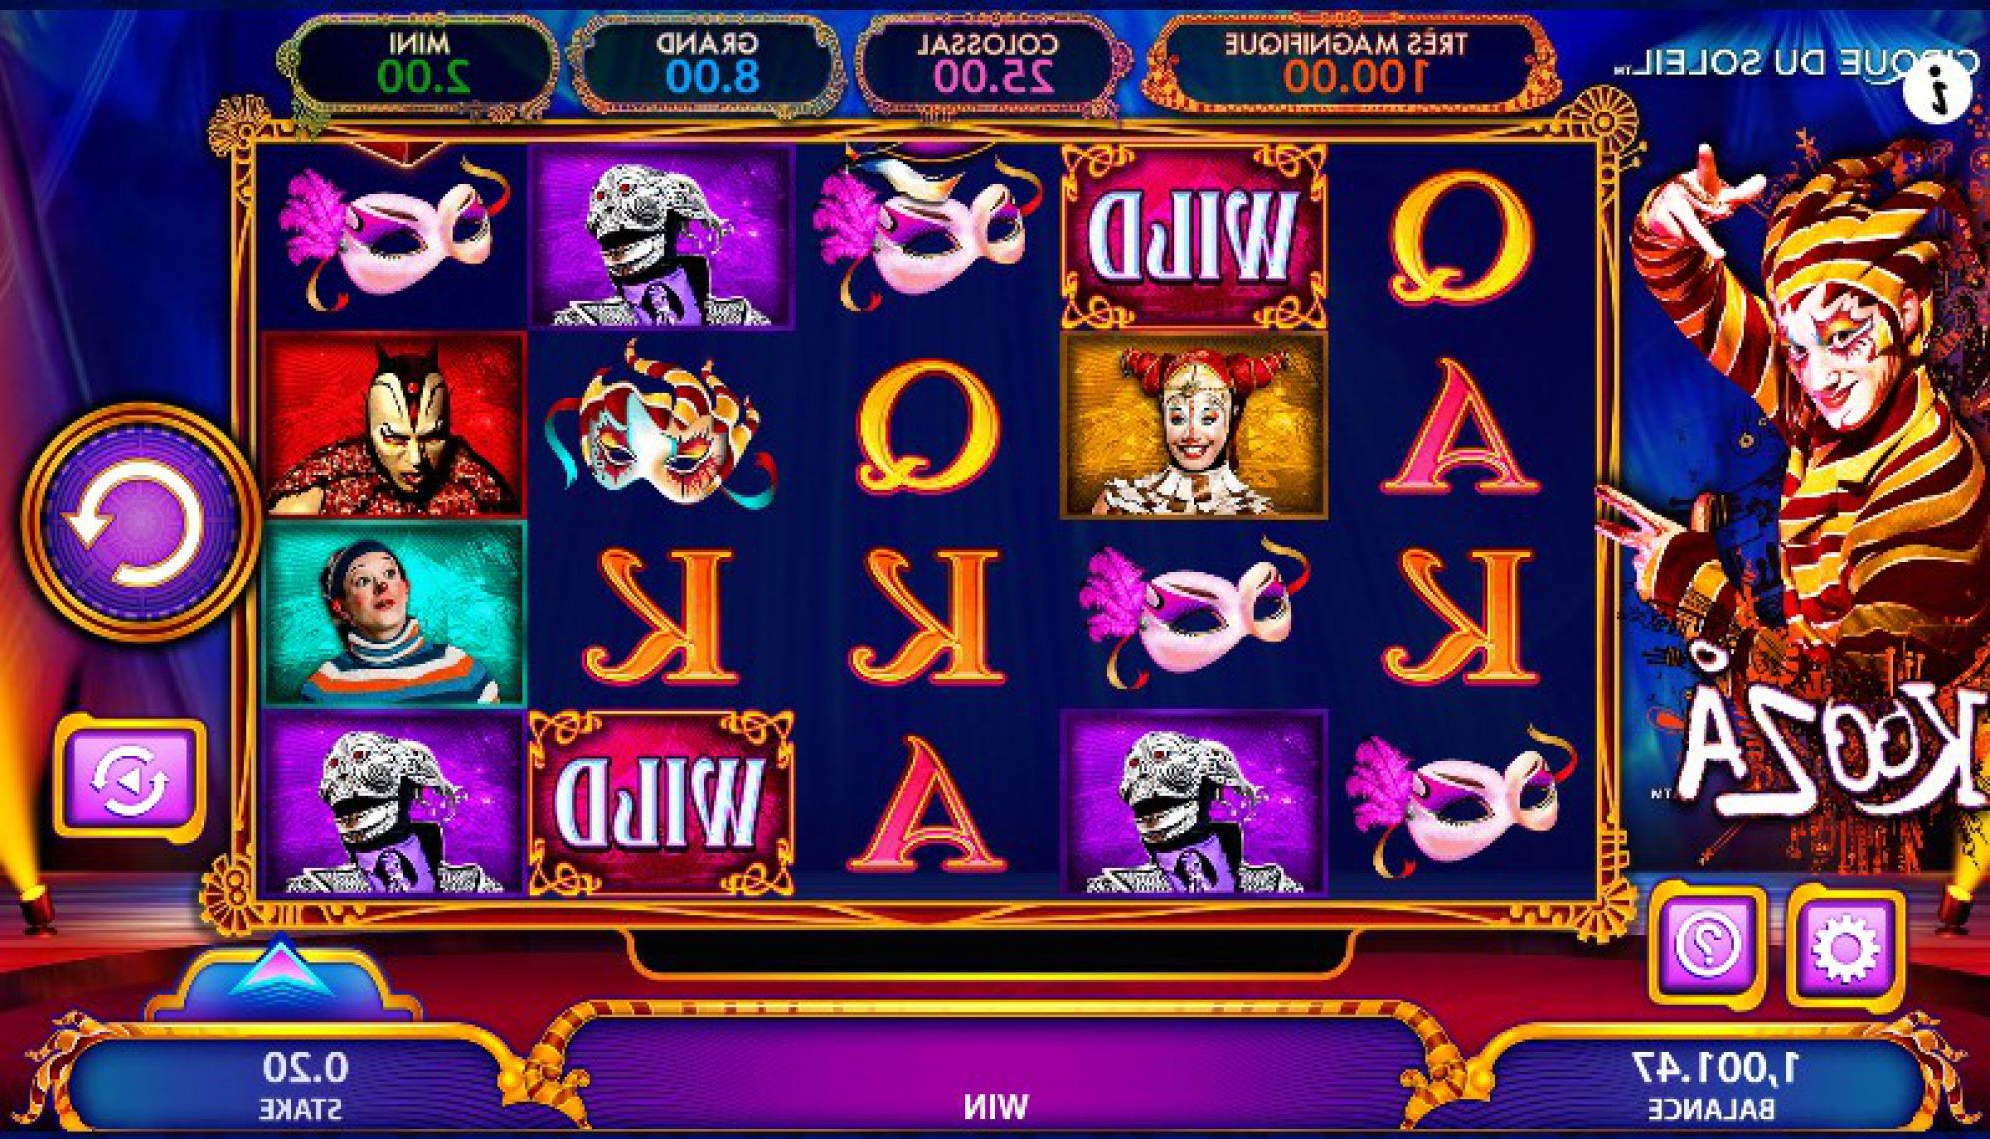
Task: Select the Mini 2.00 jackpot
Action: pyautogui.click(x=418, y=62)
